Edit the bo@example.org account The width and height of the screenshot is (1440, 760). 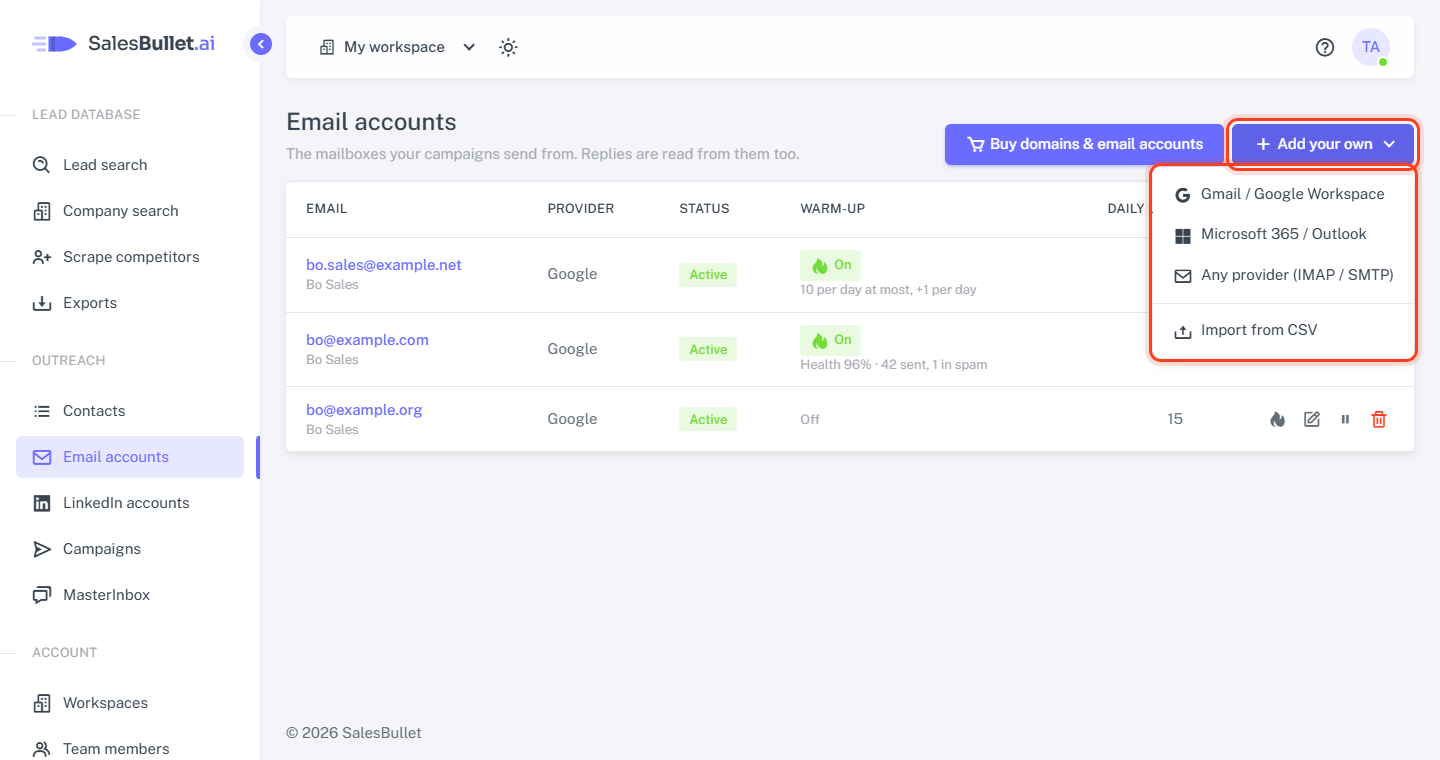tap(1312, 419)
